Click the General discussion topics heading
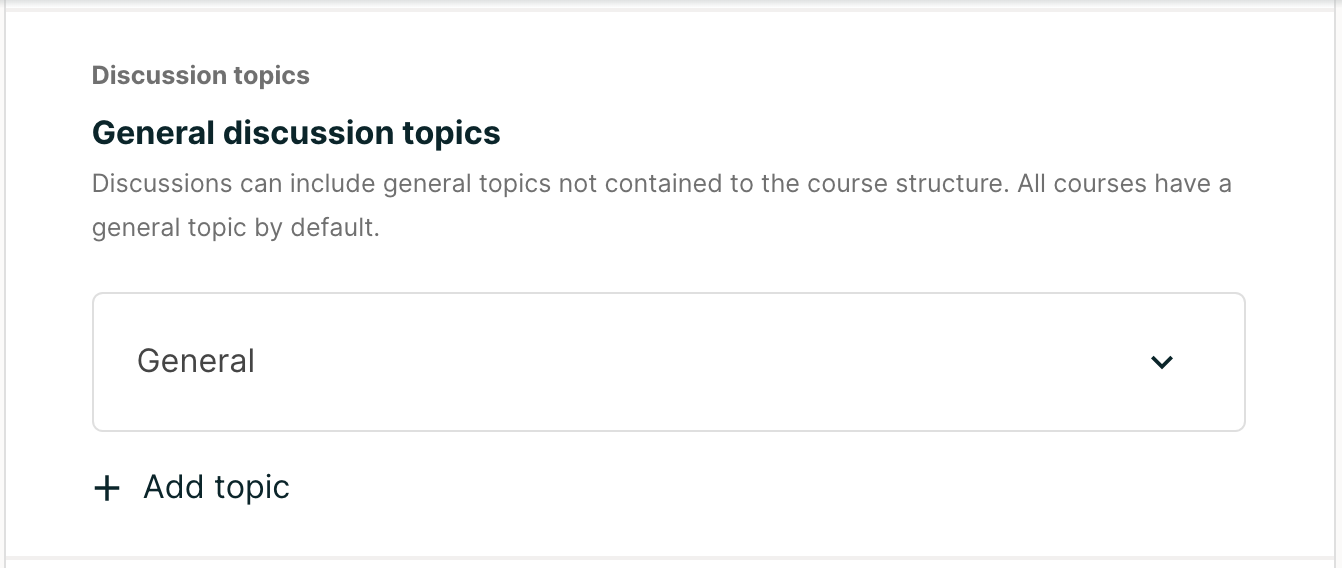Screen dimensions: 1342x568 click(x=296, y=133)
